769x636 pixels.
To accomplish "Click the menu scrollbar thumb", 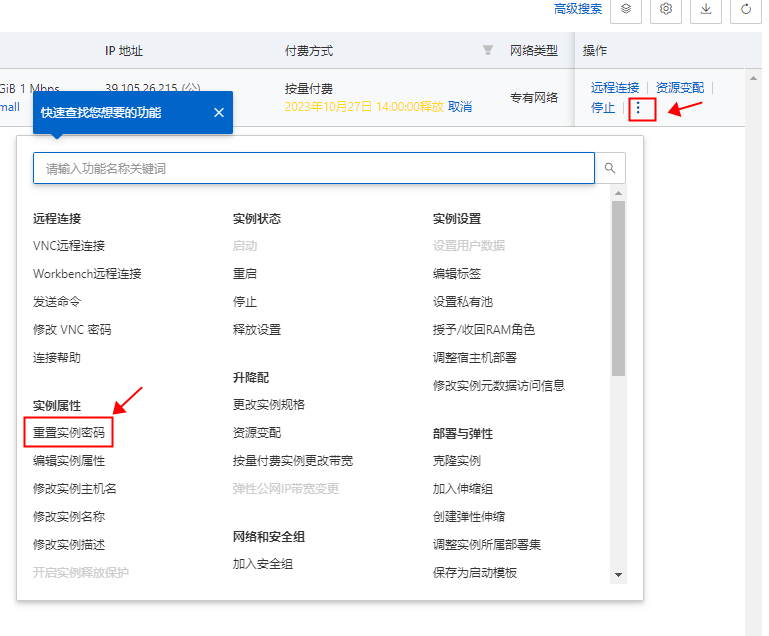I will click(618, 288).
